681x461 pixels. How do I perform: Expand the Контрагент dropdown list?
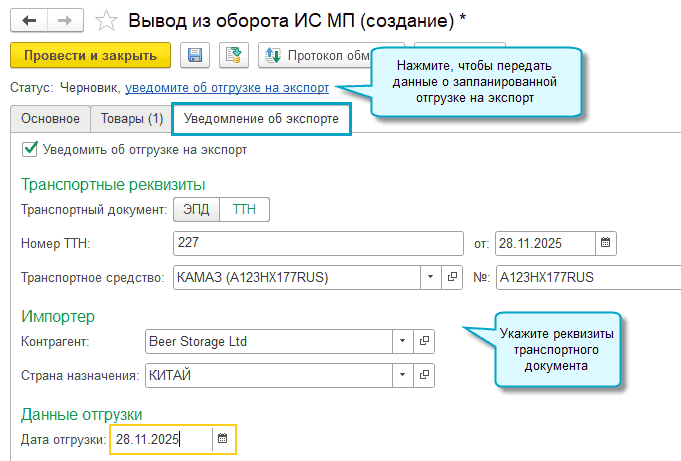tap(402, 342)
